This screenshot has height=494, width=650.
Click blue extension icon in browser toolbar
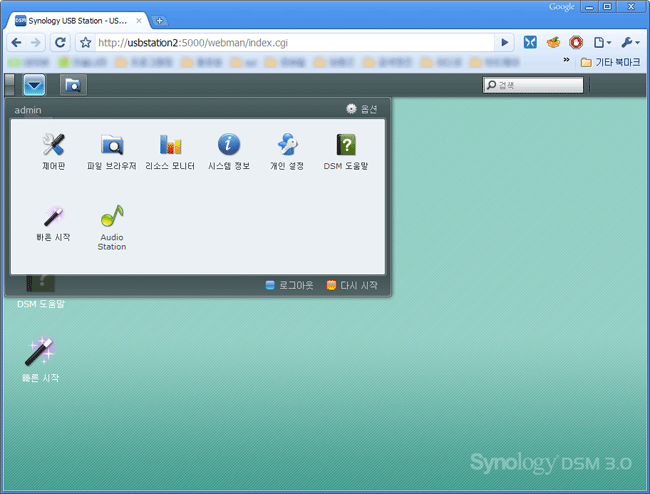pos(530,42)
